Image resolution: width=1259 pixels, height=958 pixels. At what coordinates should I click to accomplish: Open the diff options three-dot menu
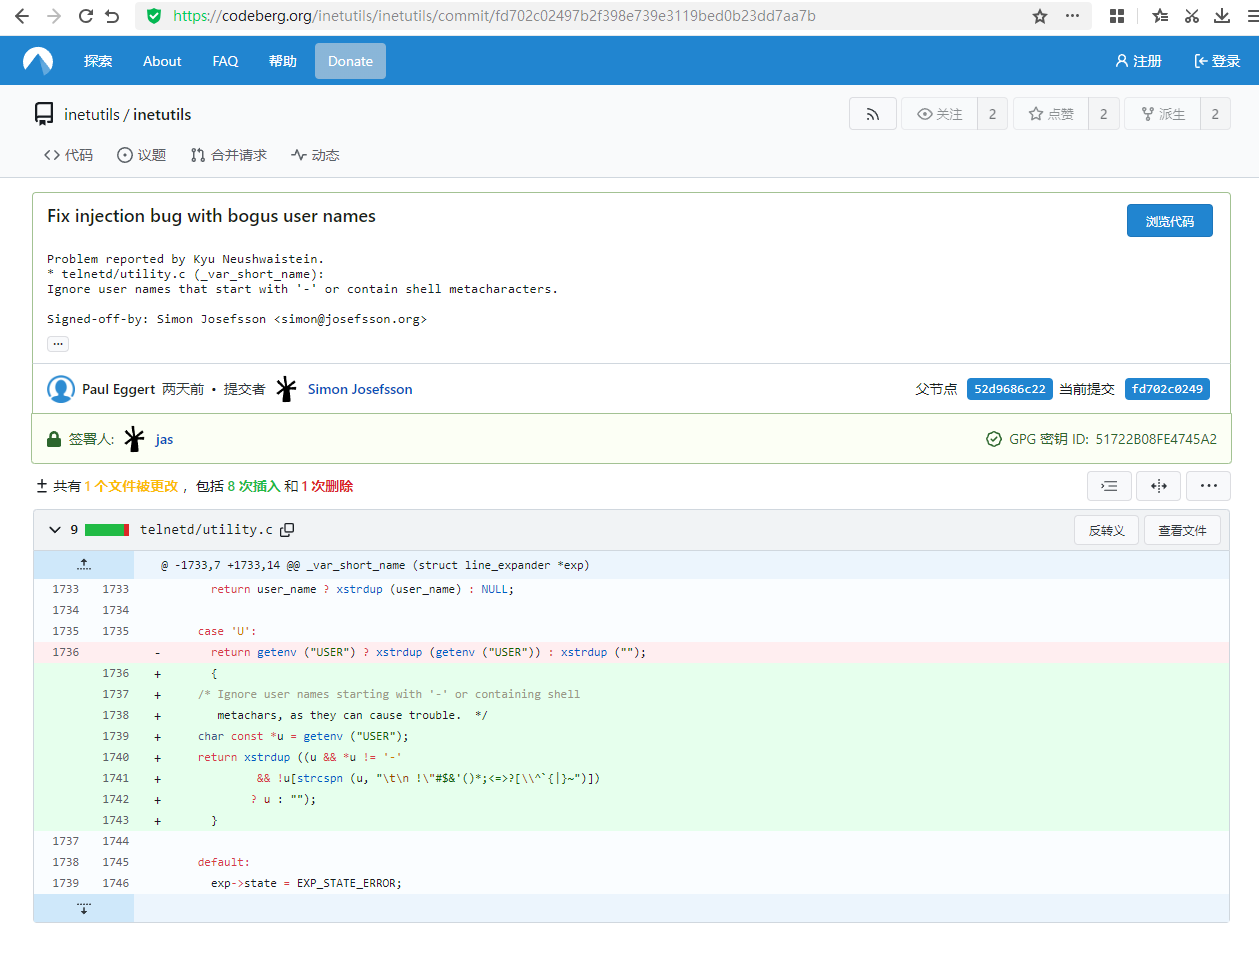point(1208,486)
